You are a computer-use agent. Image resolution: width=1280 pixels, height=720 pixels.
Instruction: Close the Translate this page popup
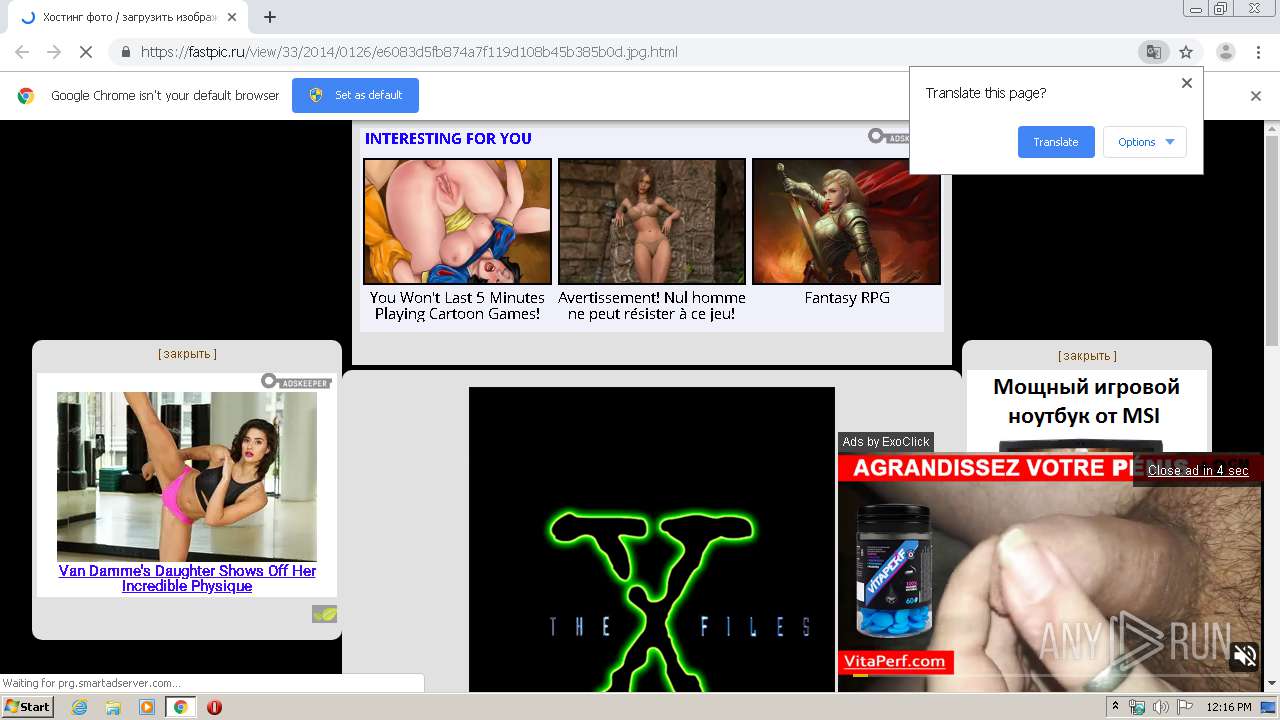point(1187,83)
